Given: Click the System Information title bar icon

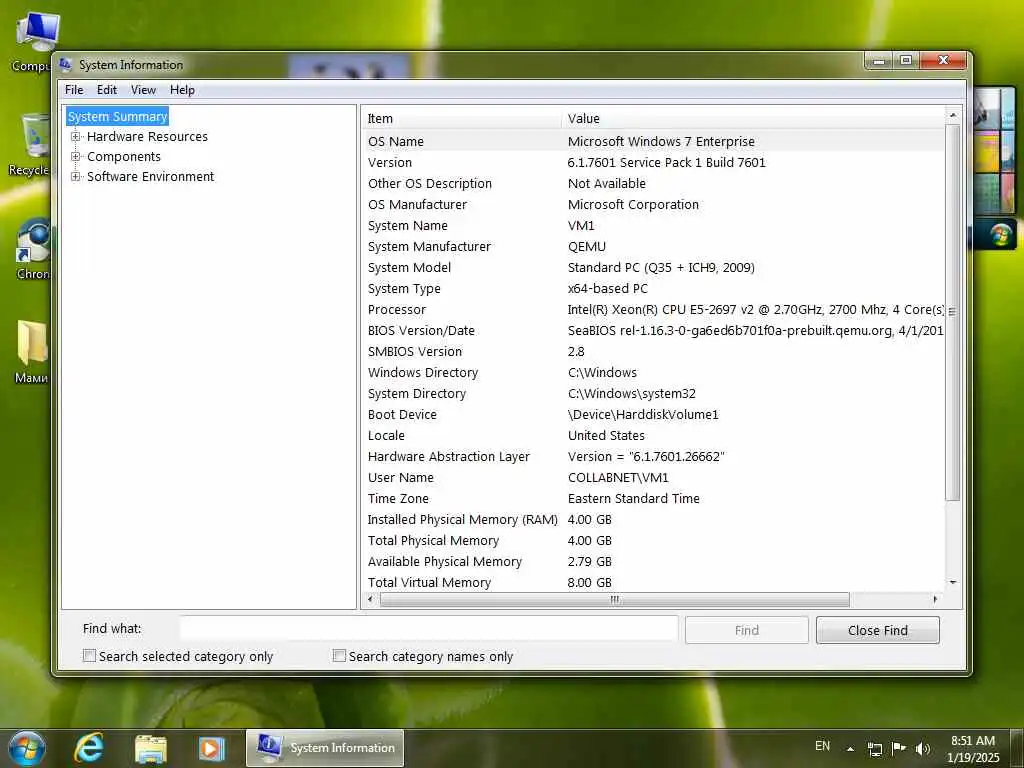Looking at the screenshot, I should tap(65, 64).
